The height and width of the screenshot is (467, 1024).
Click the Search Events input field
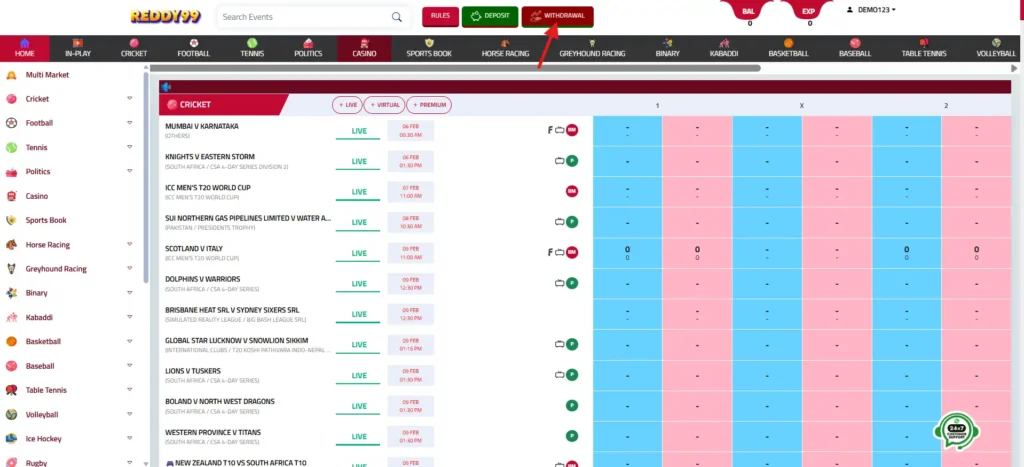pyautogui.click(x=300, y=17)
